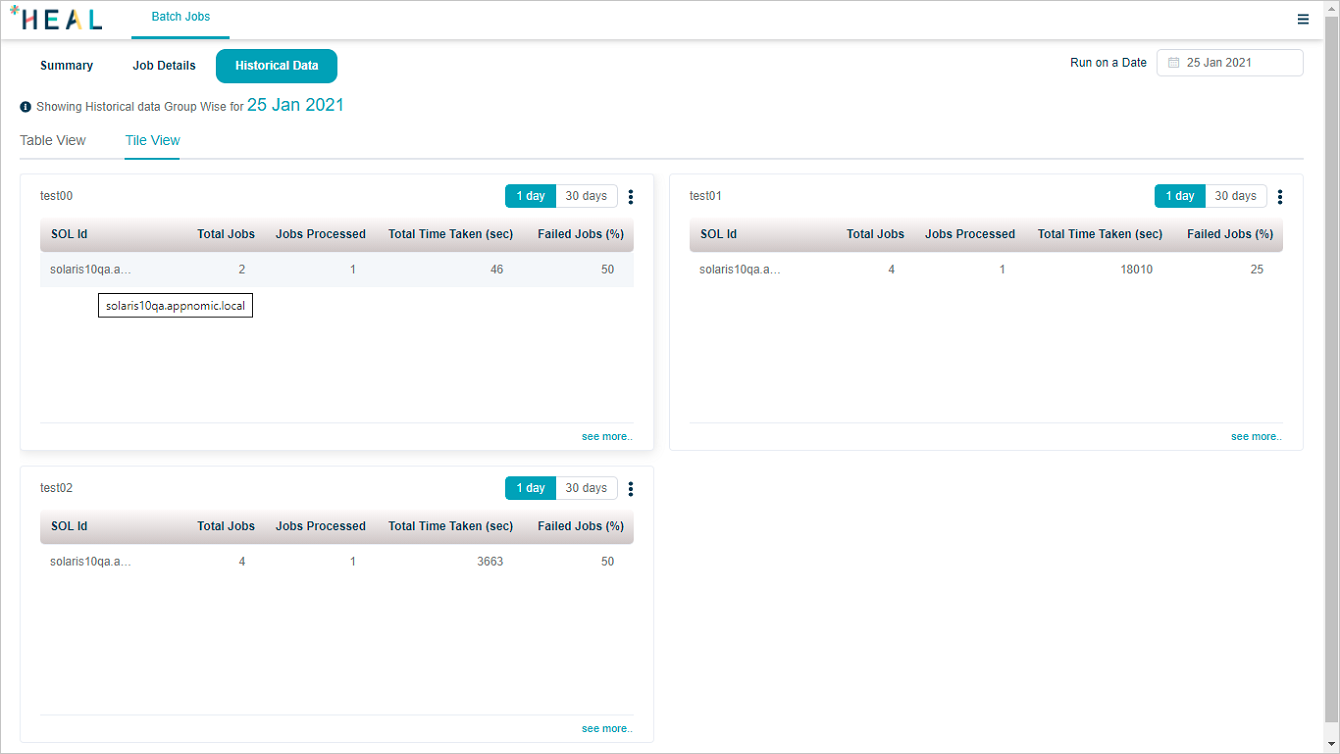Sort test00 table by Total Jobs header
The height and width of the screenshot is (754, 1340).
pyautogui.click(x=226, y=234)
